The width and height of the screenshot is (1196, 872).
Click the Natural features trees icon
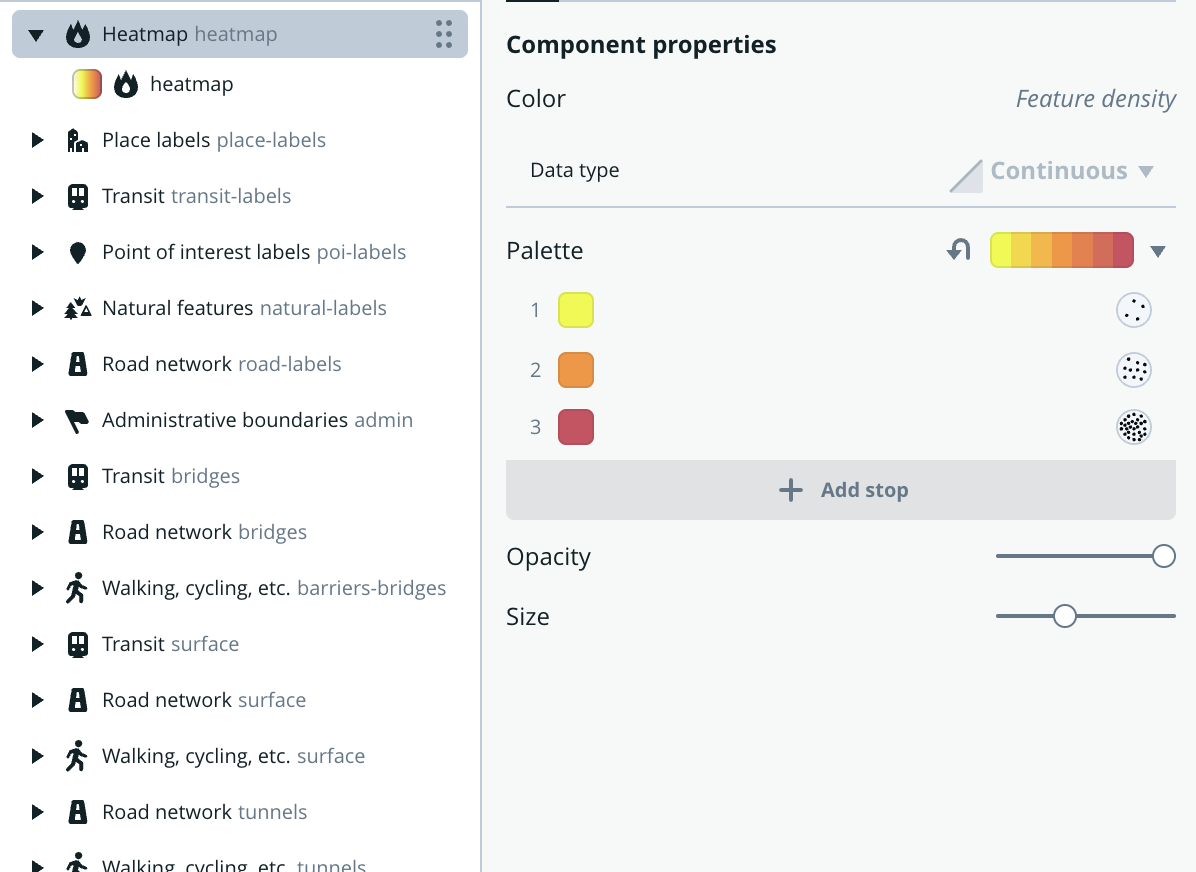(x=76, y=307)
